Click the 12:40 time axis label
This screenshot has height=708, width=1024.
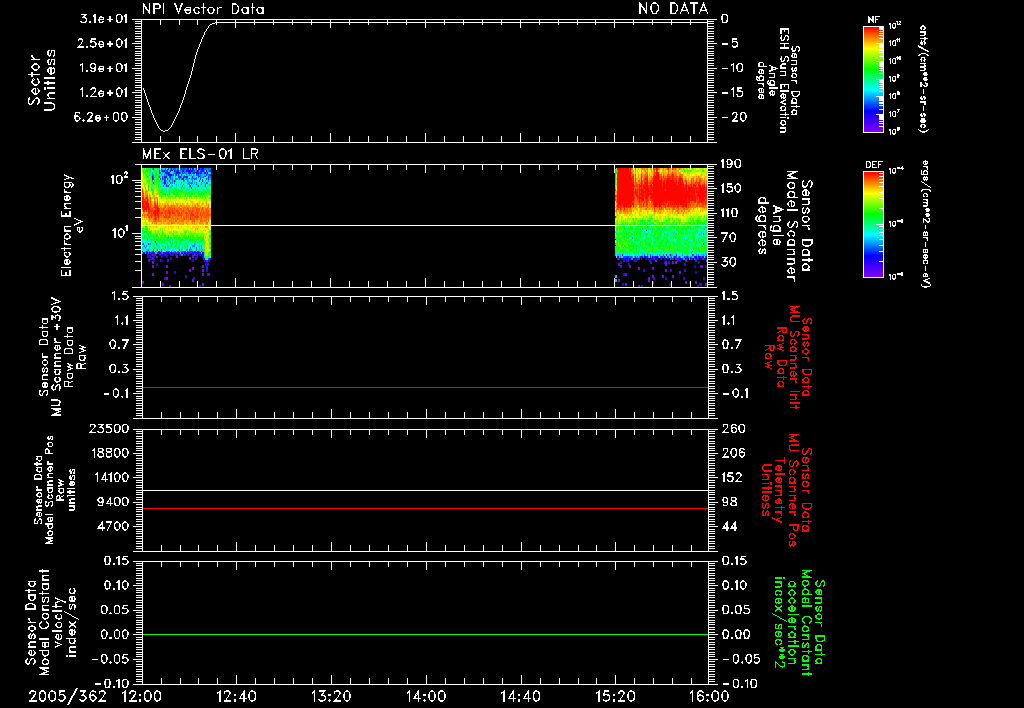pos(236,696)
